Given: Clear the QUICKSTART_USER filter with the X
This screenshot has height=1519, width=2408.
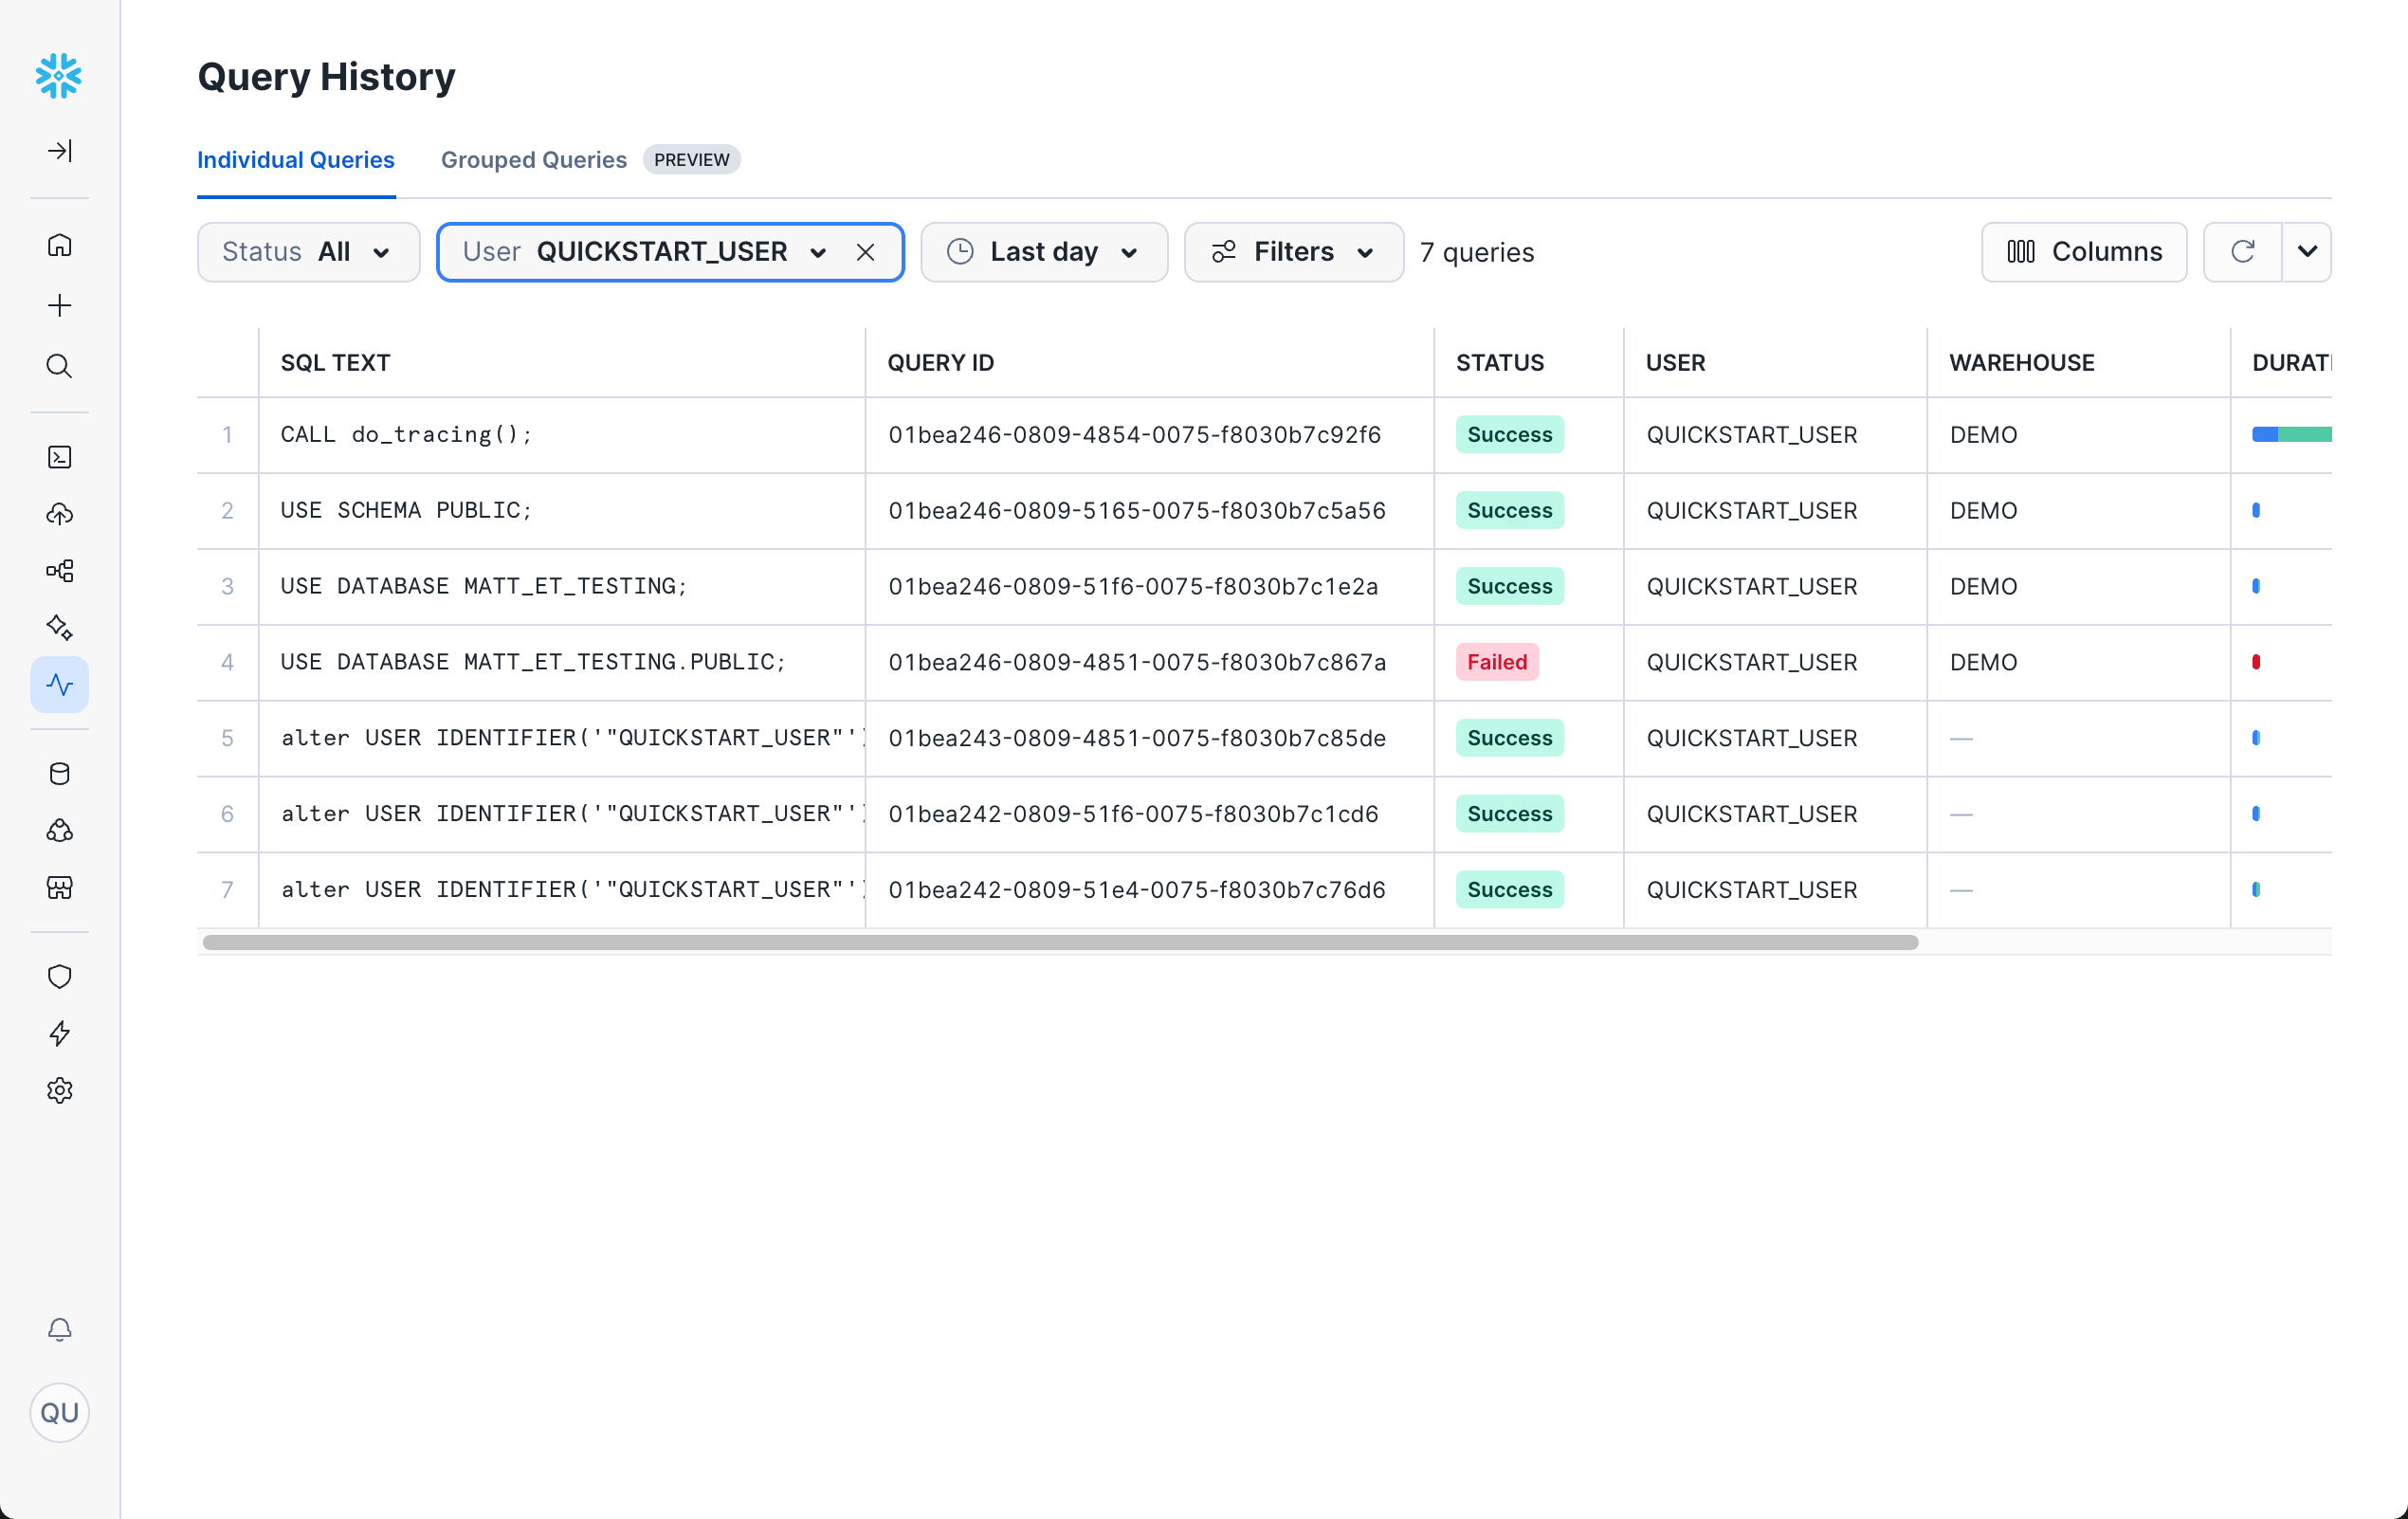Looking at the screenshot, I should click(866, 252).
